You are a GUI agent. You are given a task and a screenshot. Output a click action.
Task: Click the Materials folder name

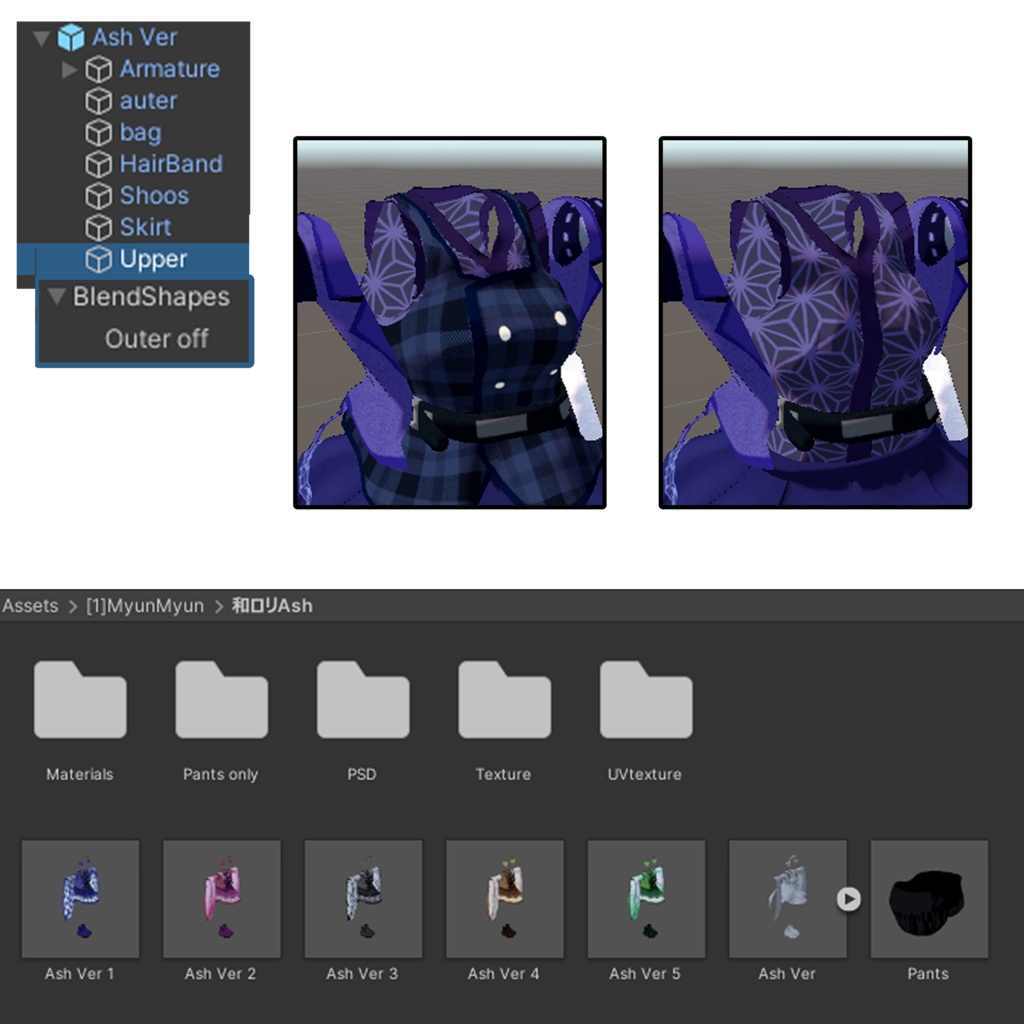80,775
